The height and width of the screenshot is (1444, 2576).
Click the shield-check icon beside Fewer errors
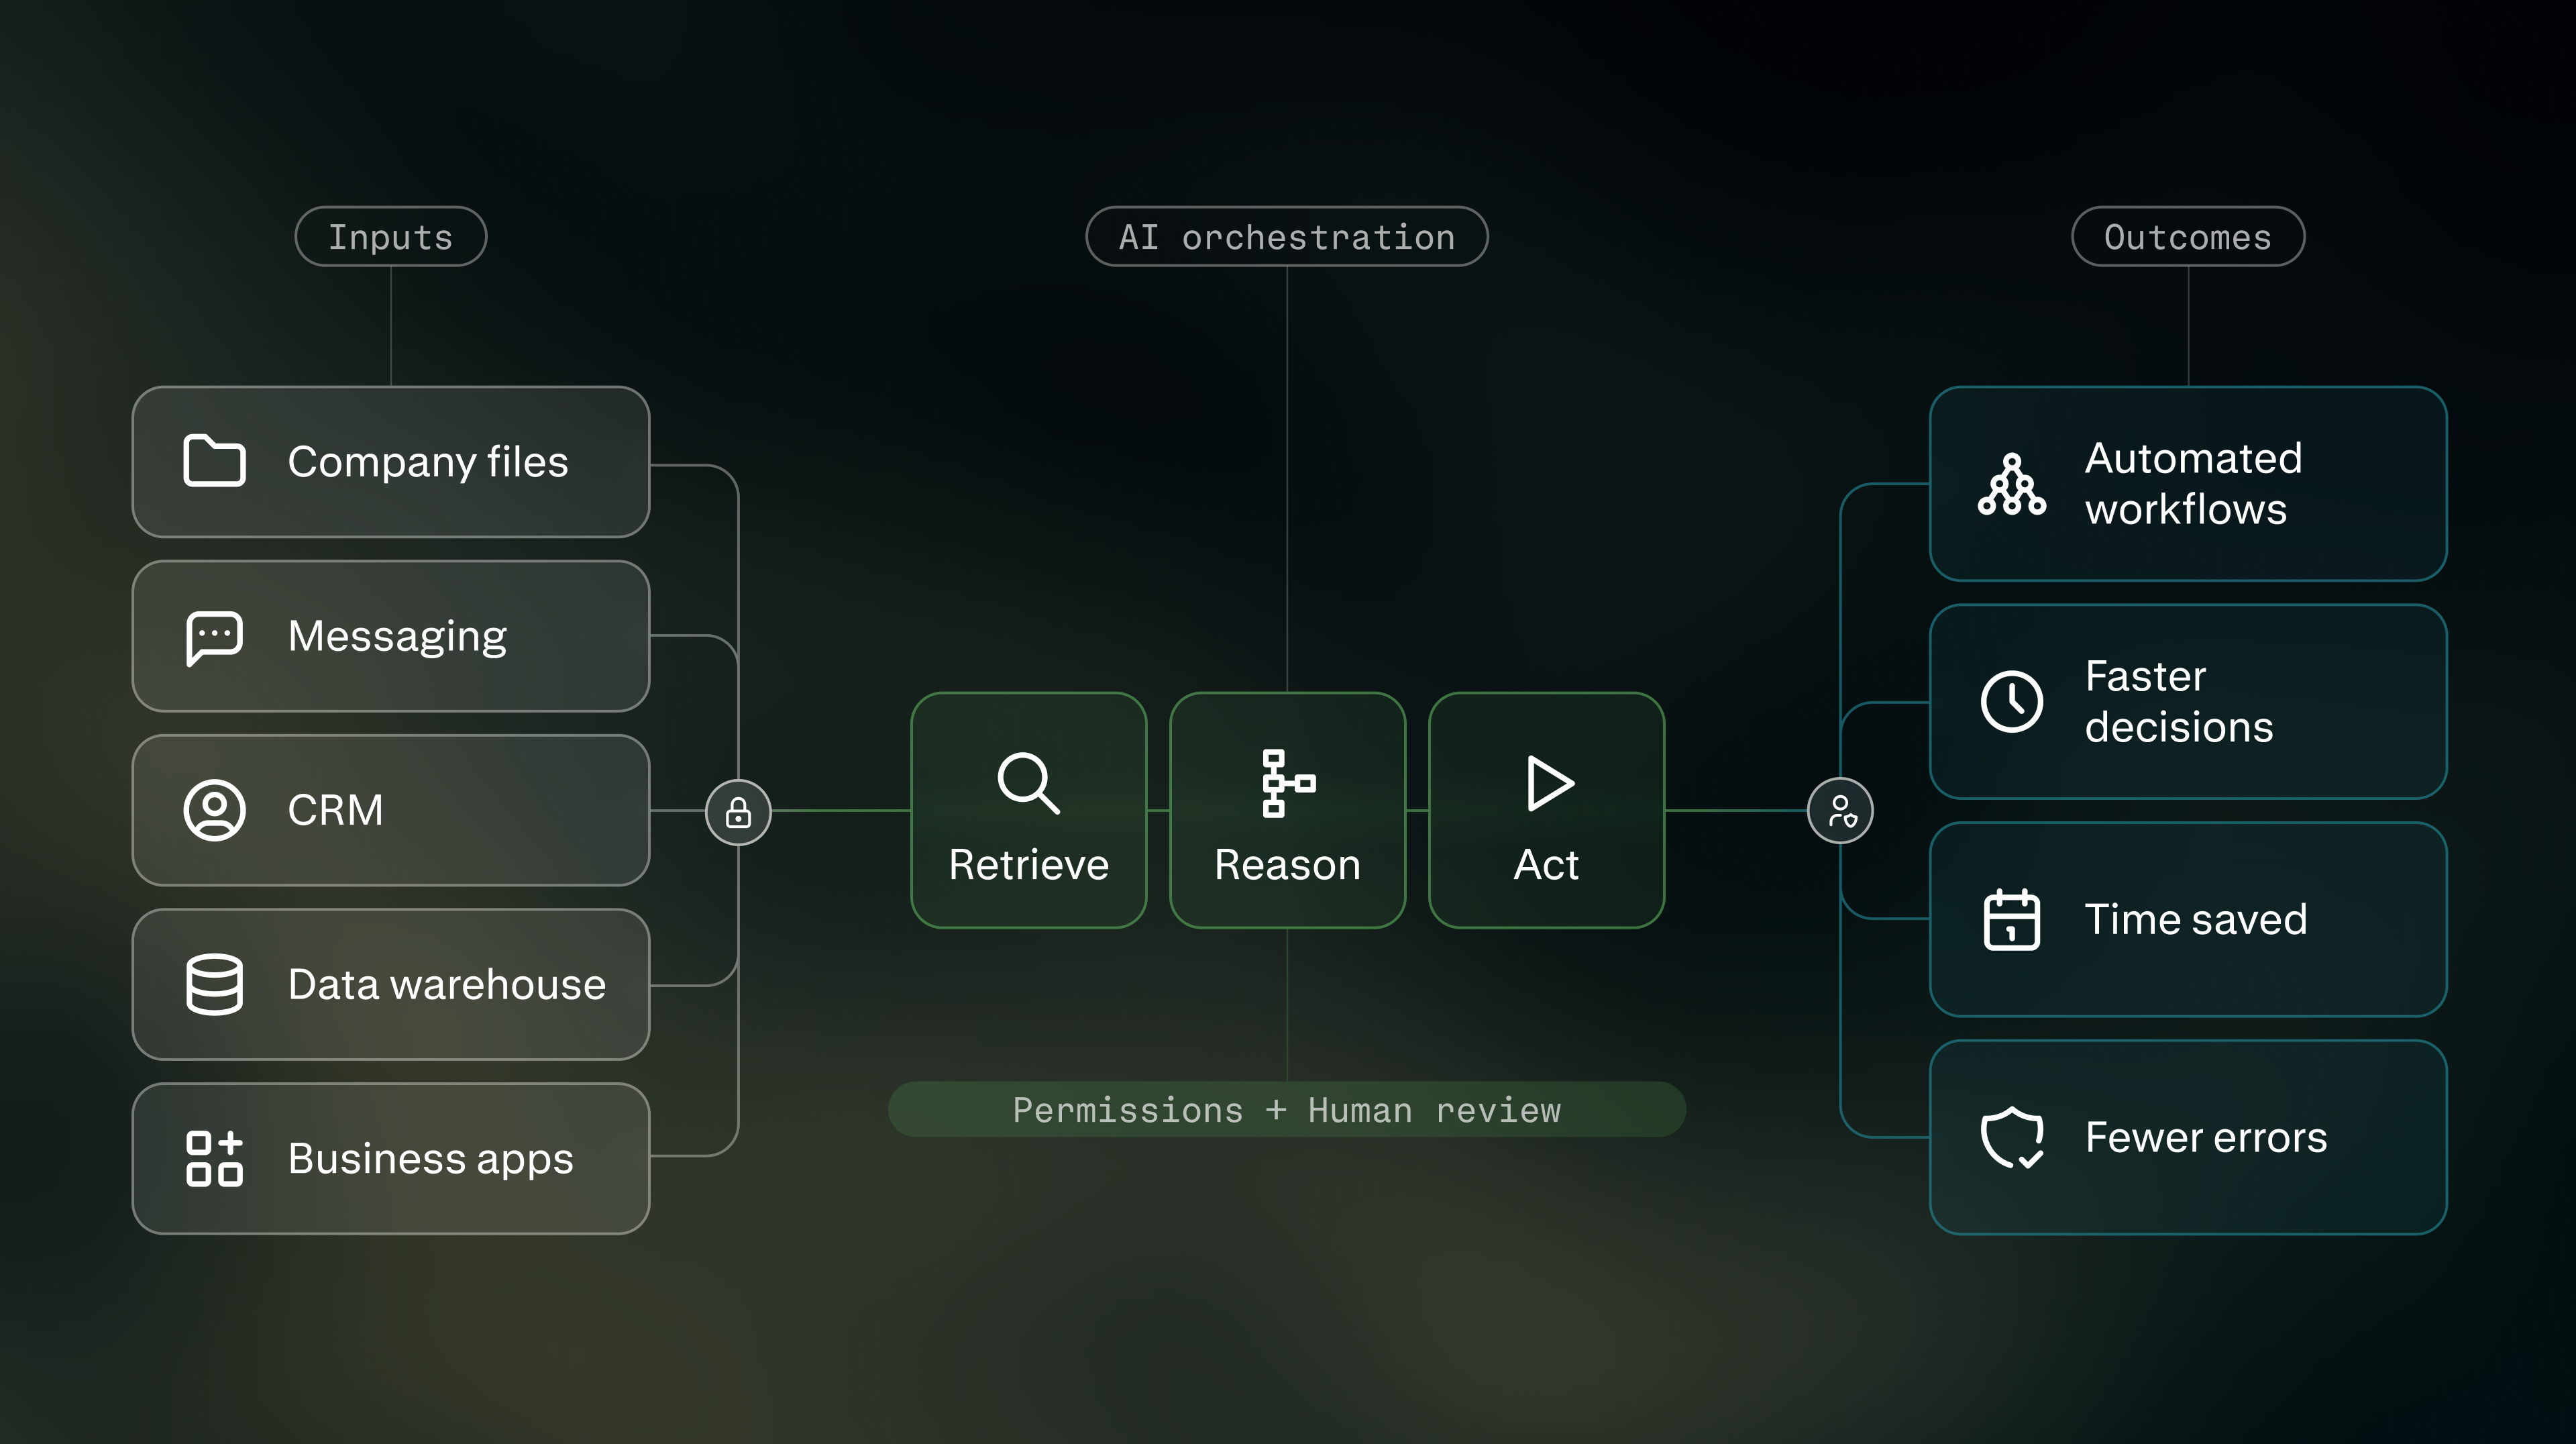(x=2011, y=1137)
